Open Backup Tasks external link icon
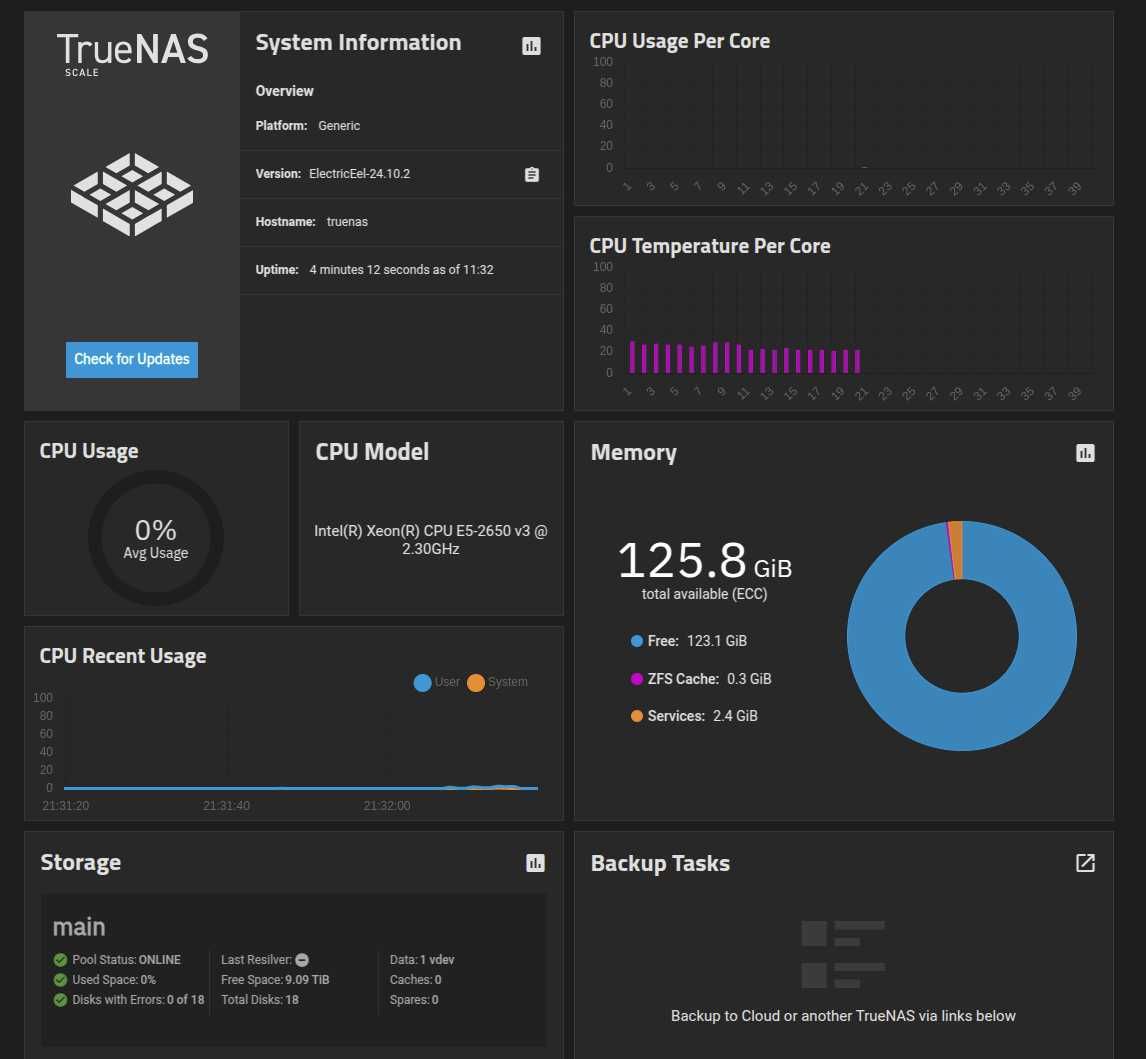Screen dimensions: 1146x1059 [x=1085, y=863]
